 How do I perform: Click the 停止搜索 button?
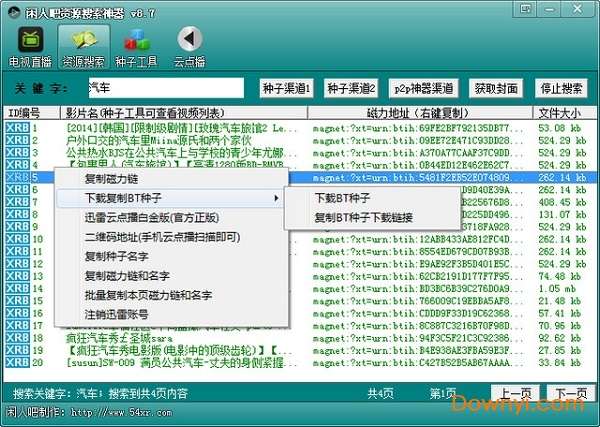pos(561,89)
